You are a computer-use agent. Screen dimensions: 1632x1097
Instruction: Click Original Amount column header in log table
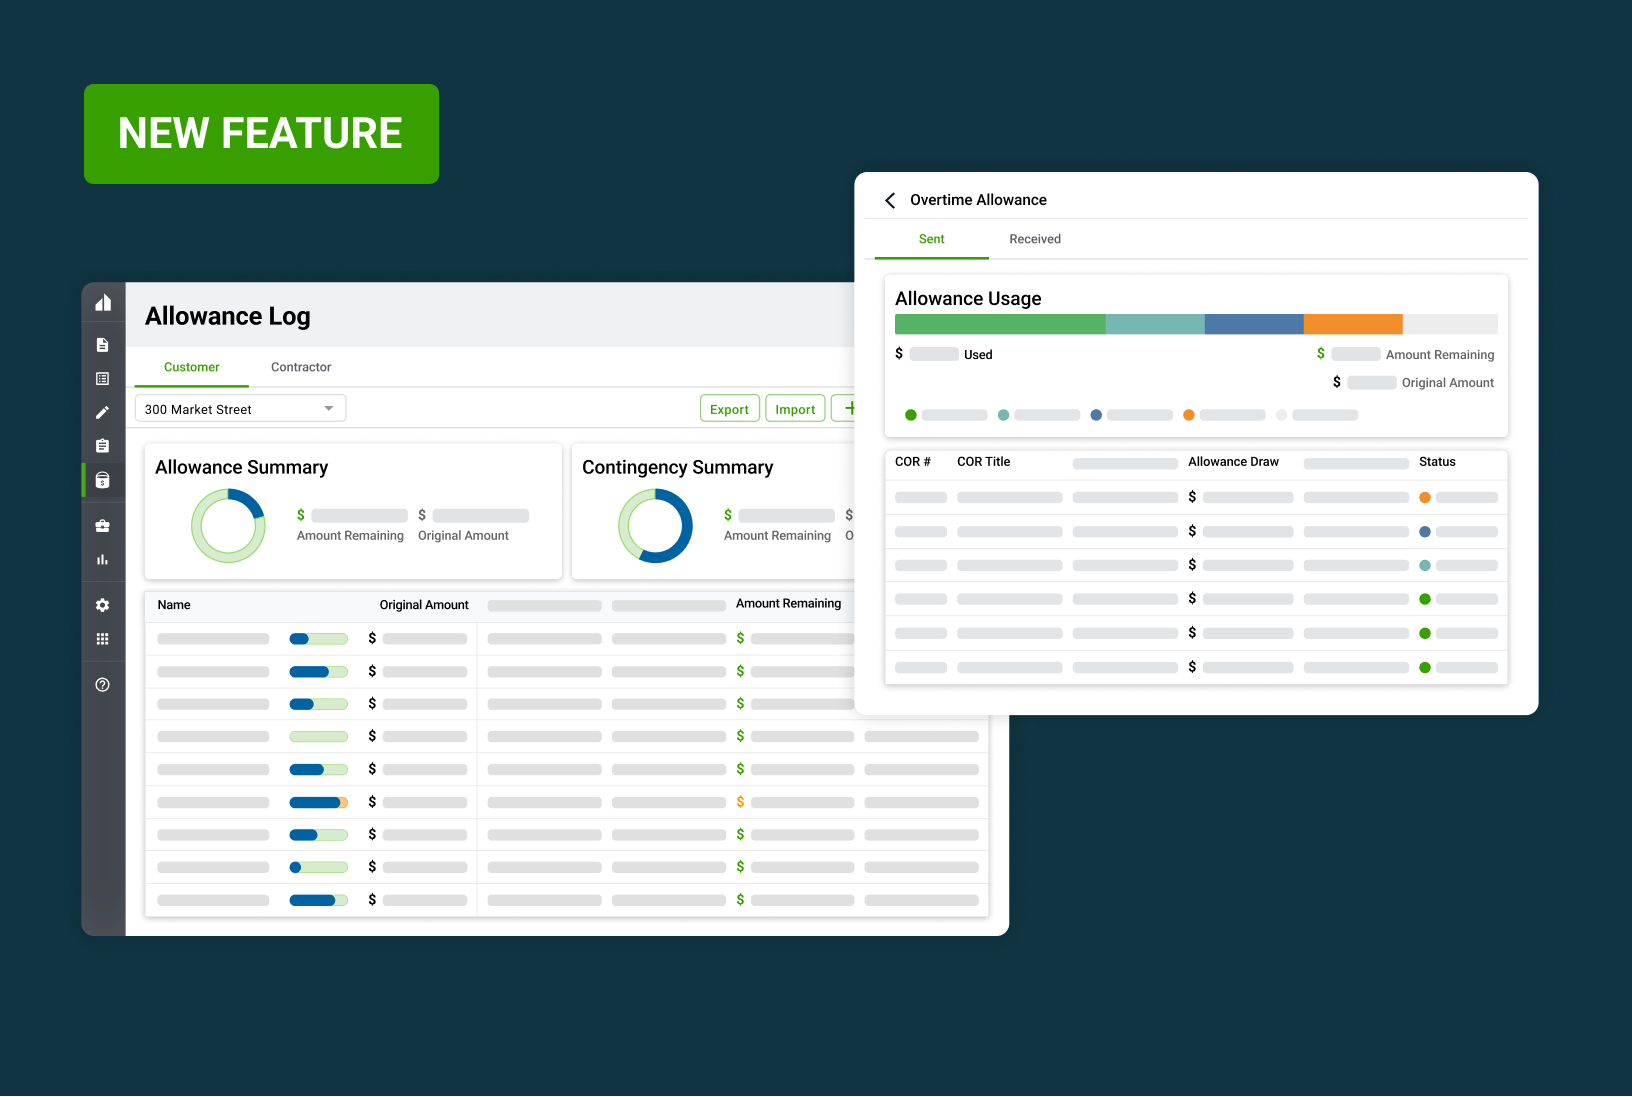coord(424,605)
